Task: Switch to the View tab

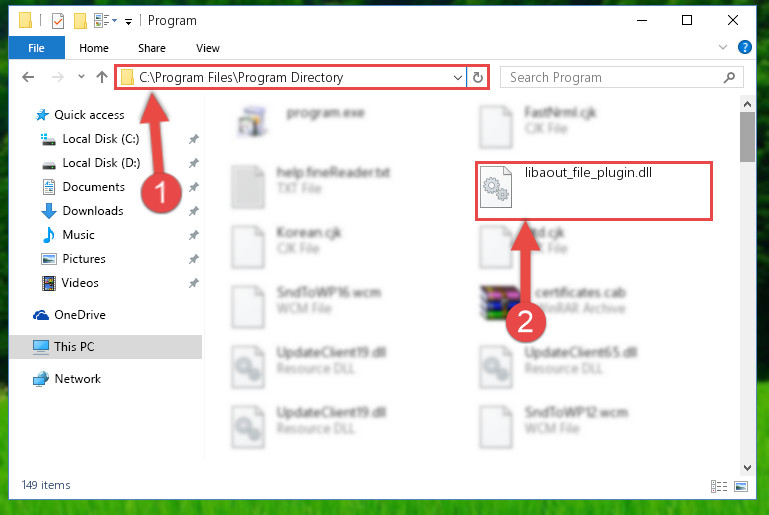Action: click(208, 48)
